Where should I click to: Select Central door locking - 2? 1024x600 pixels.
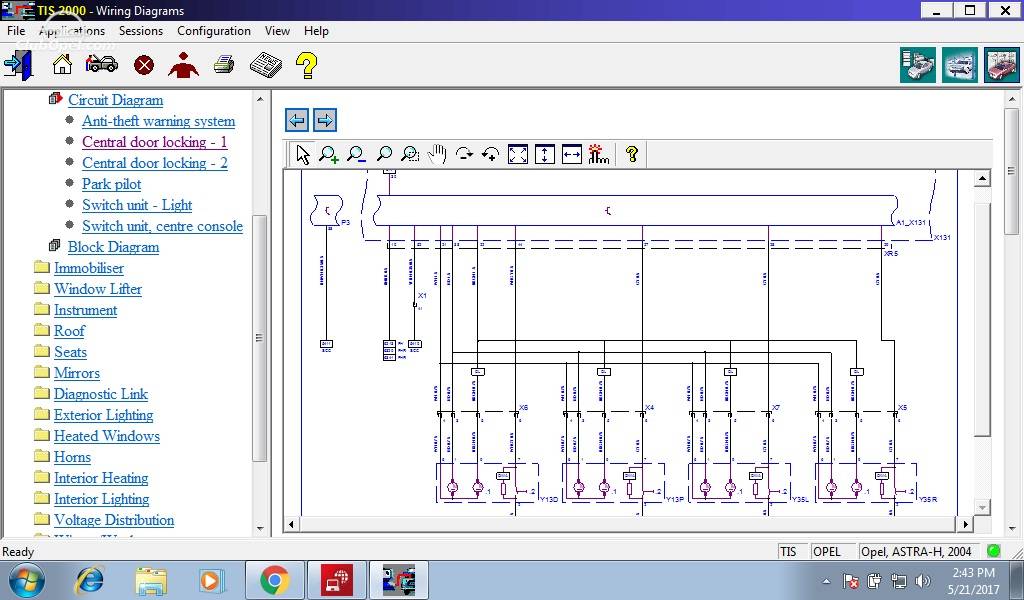pyautogui.click(x=155, y=163)
